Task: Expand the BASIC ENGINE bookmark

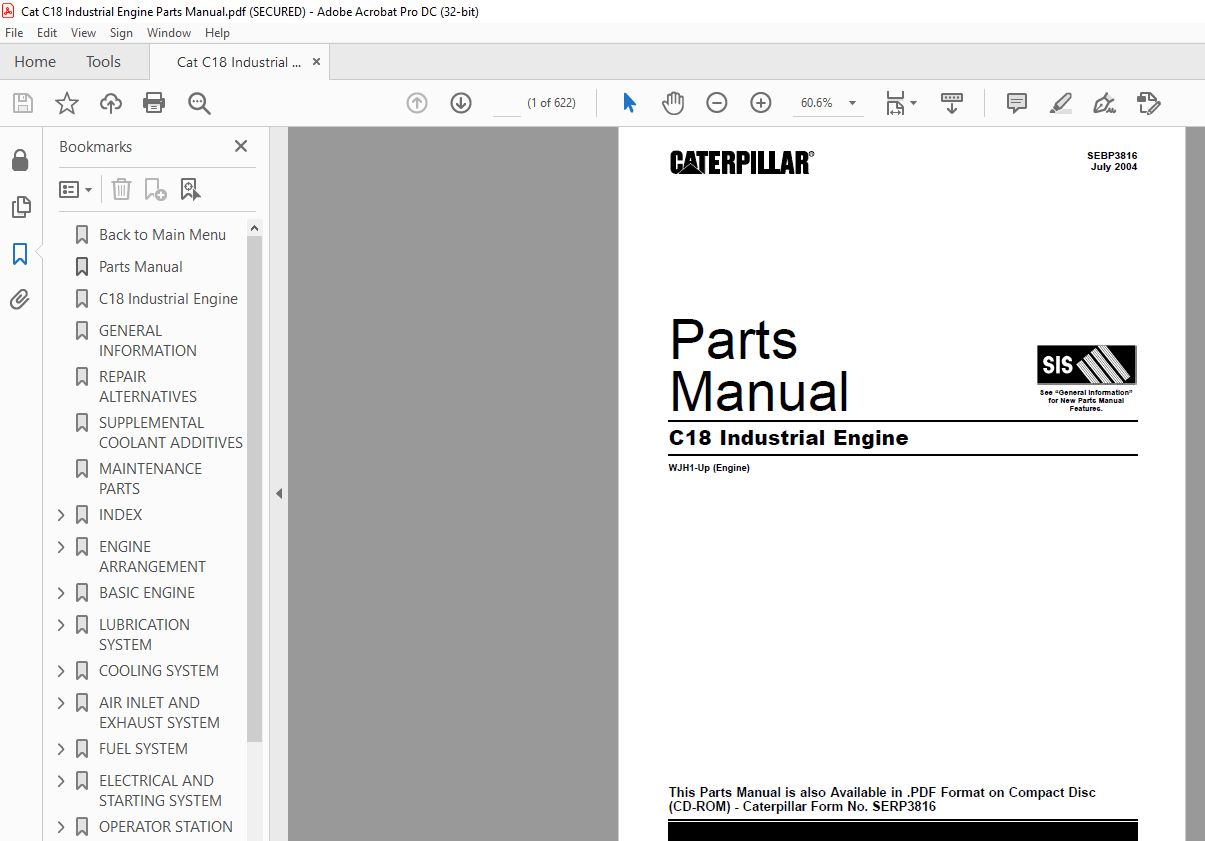Action: 61,593
